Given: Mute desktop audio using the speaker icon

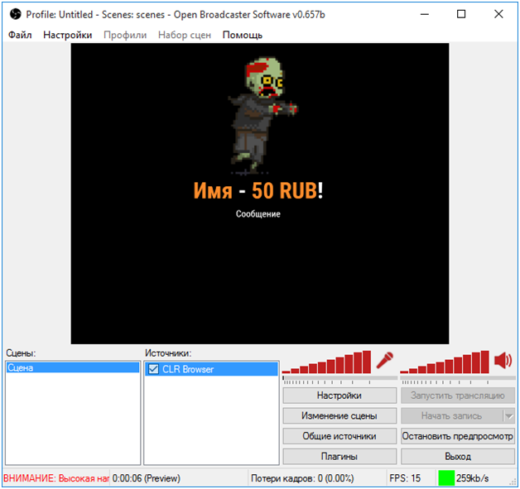Looking at the screenshot, I should 503,361.
